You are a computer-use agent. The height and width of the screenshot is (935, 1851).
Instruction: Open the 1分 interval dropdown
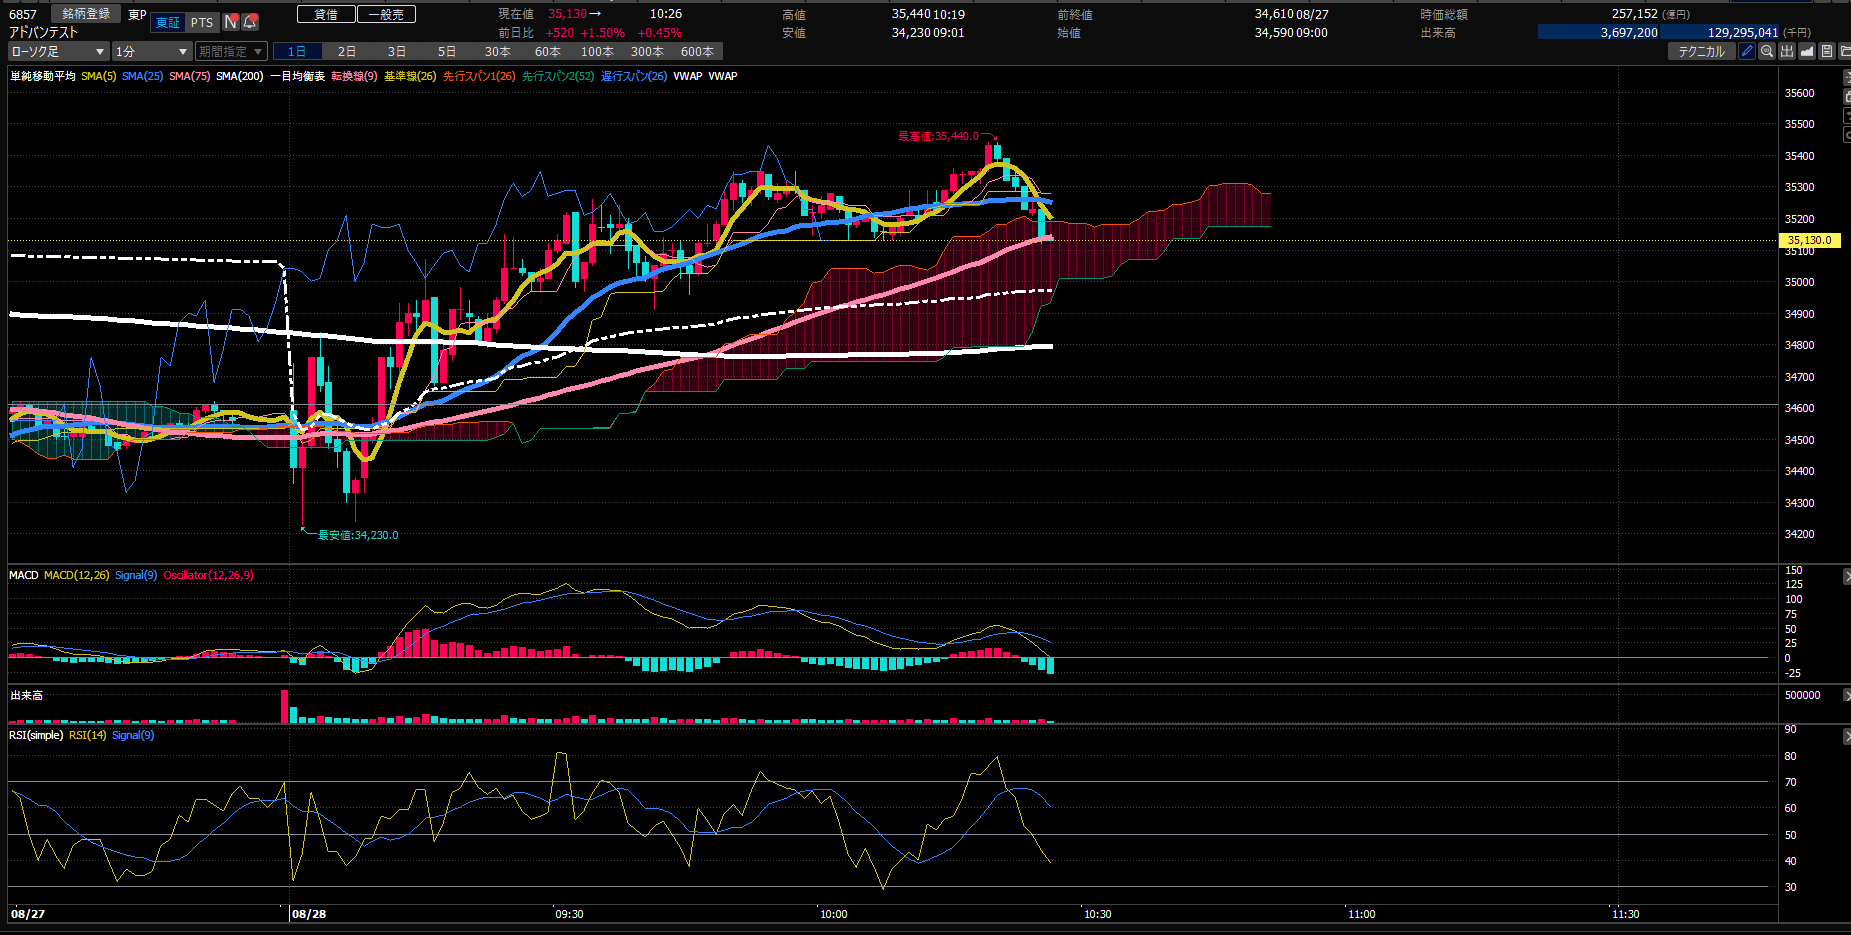pos(151,51)
